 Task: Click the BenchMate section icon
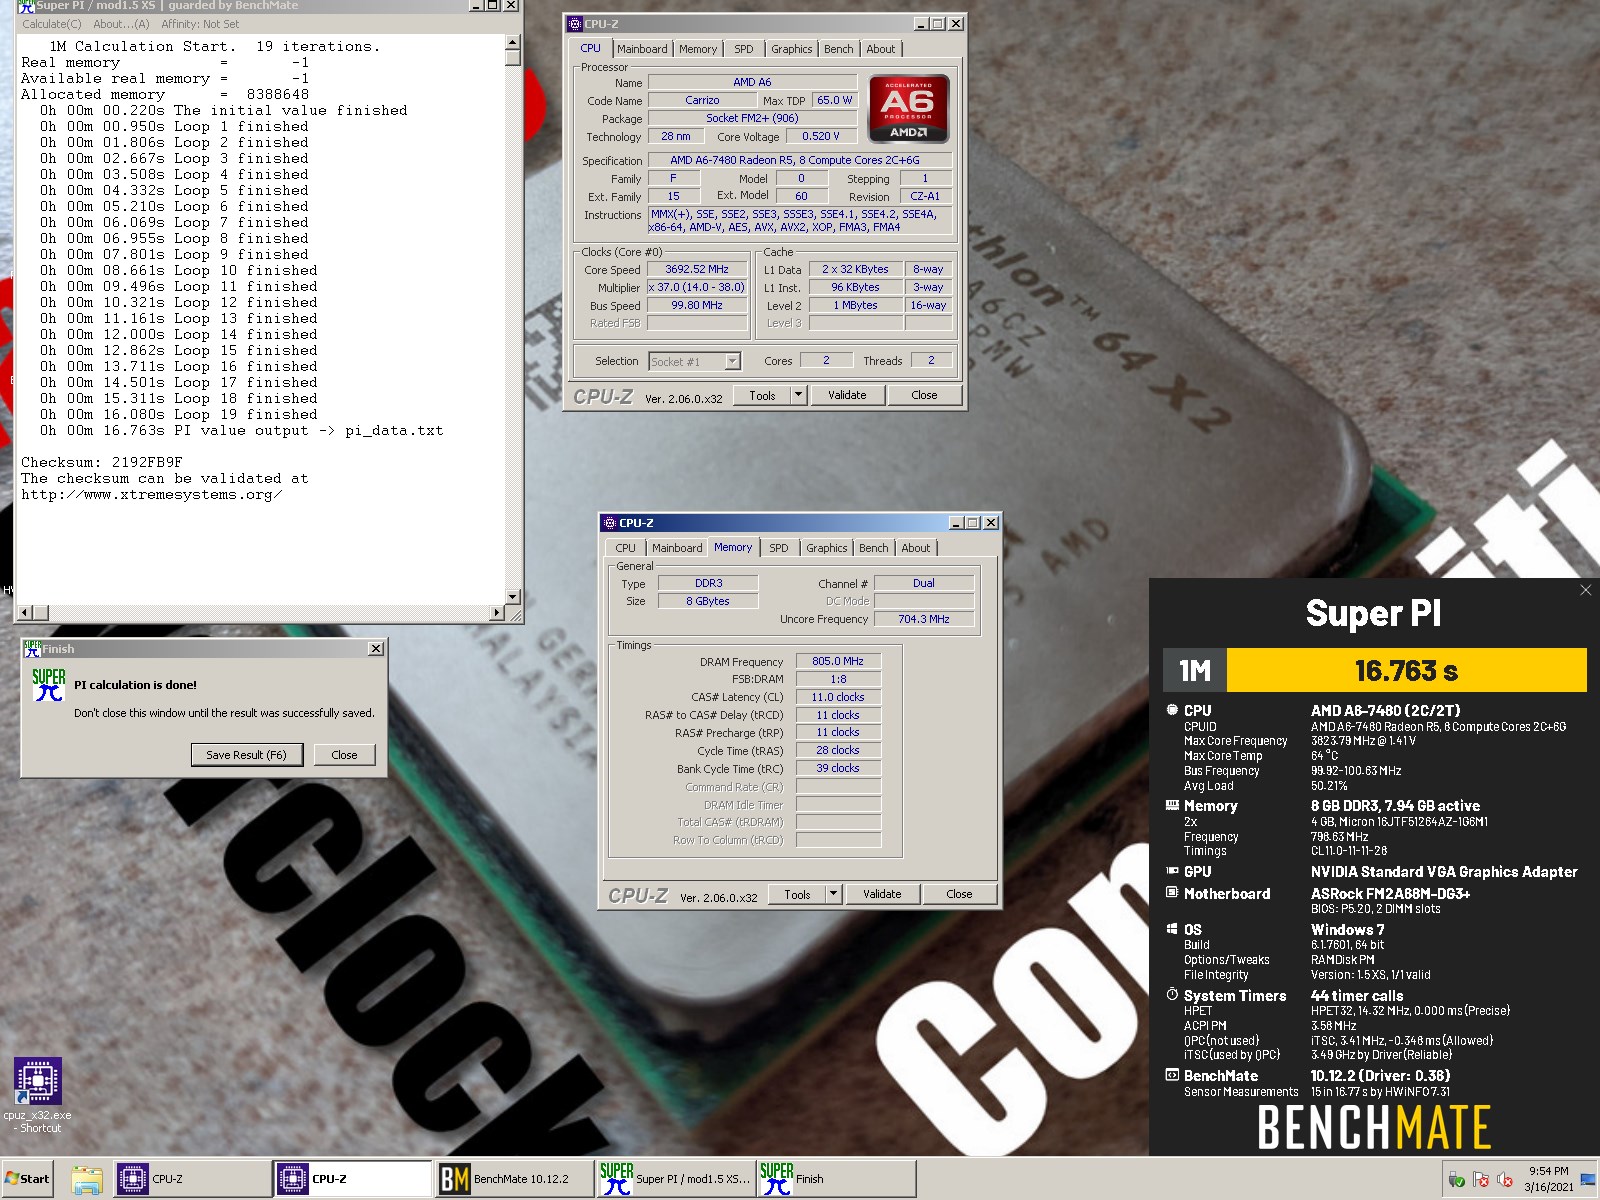[x=1172, y=1075]
